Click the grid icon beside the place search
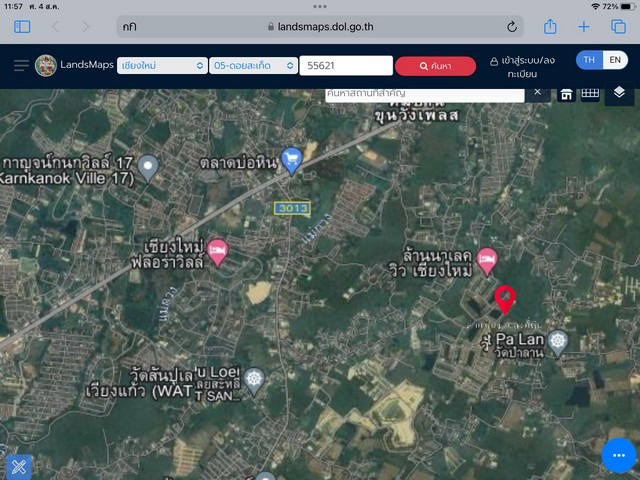The width and height of the screenshot is (640, 480). tap(590, 93)
